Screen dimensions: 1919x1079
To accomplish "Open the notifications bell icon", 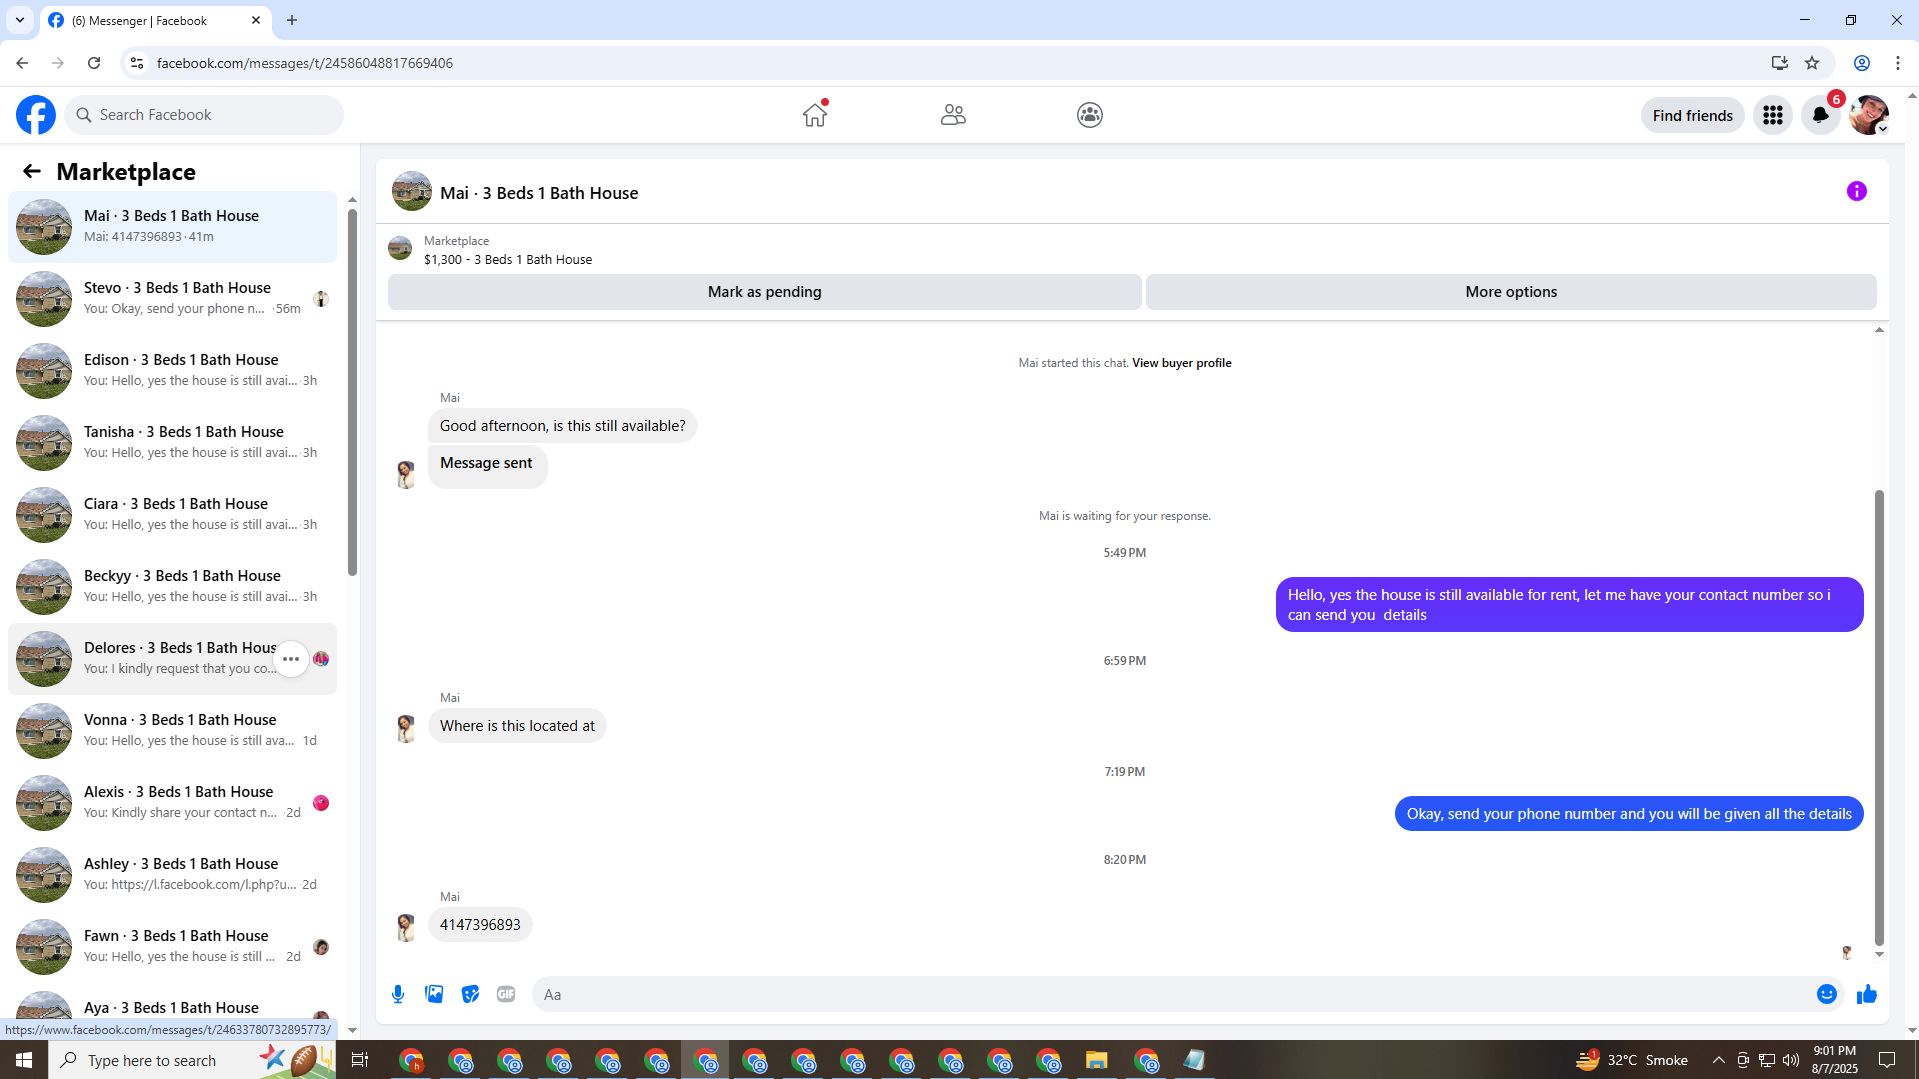I will tap(1821, 116).
